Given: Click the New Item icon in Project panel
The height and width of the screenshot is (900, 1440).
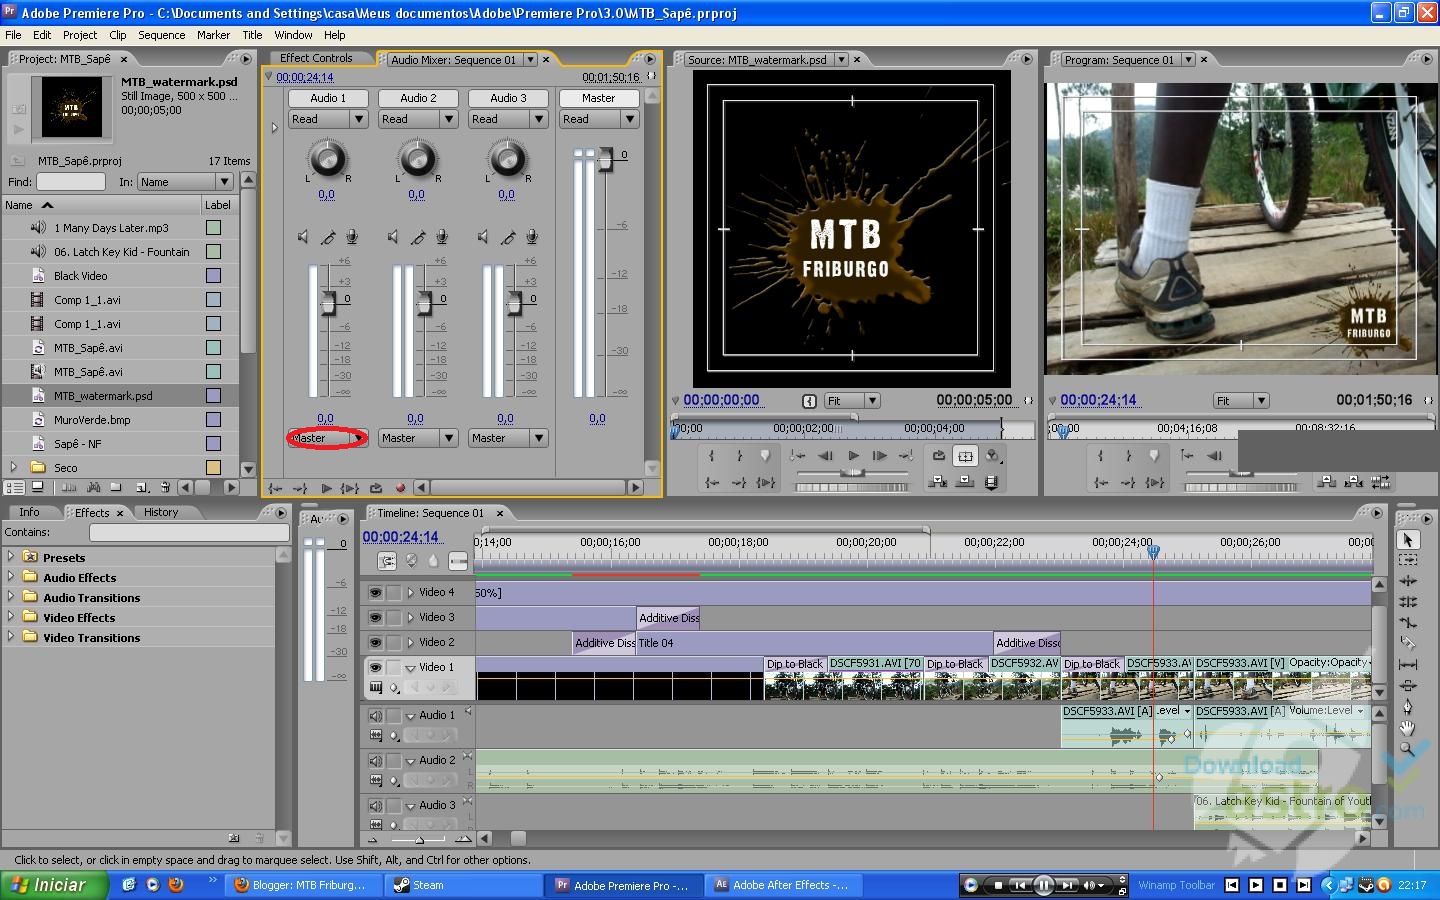Looking at the screenshot, I should click(142, 487).
